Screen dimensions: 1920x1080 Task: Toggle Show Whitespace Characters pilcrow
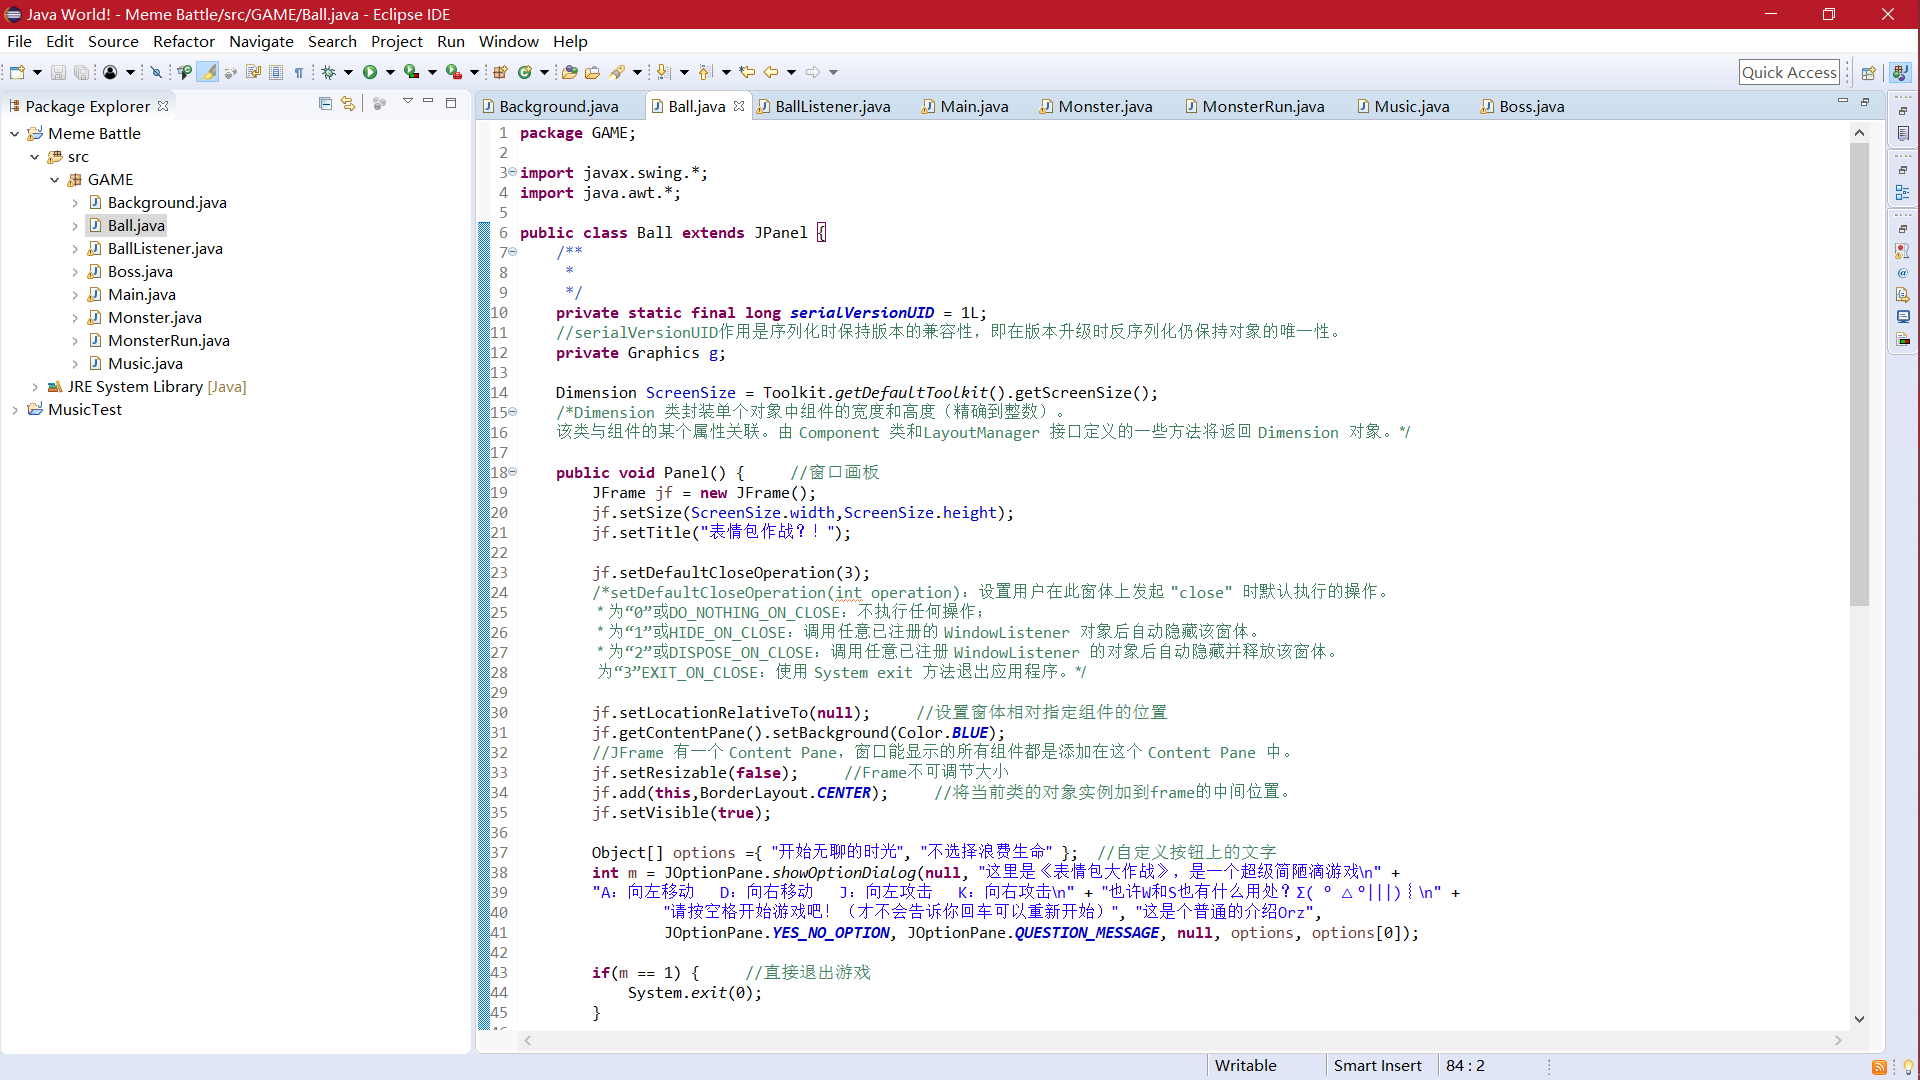(299, 72)
